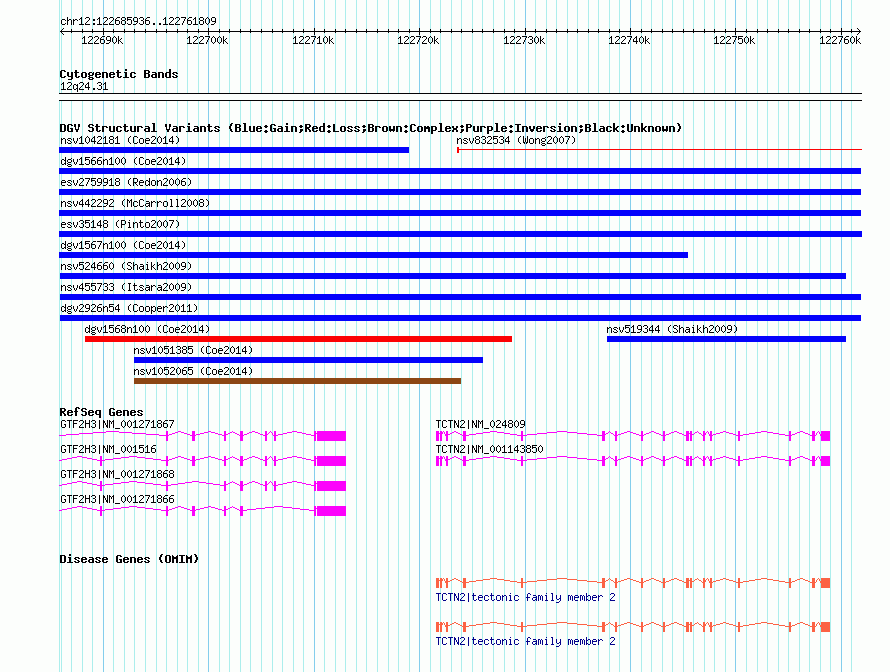Screen dimensions: 890x672
Task: Click the red nsv832534 loss line
Action: 660,150
